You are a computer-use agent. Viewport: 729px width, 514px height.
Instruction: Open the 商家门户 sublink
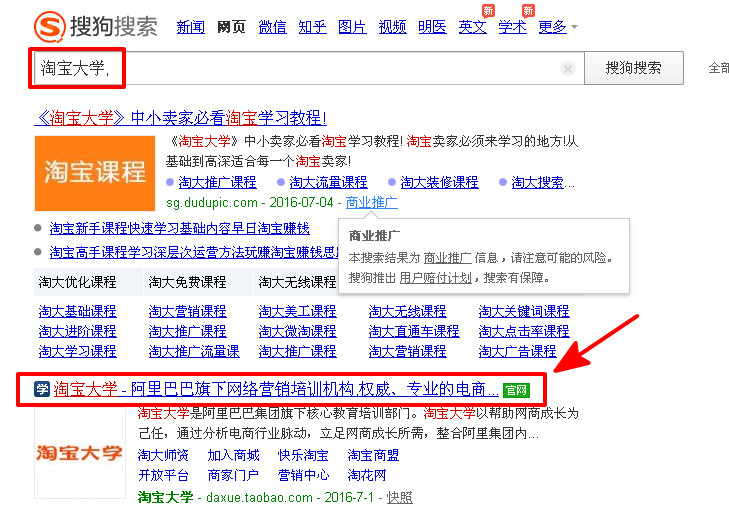click(x=233, y=475)
